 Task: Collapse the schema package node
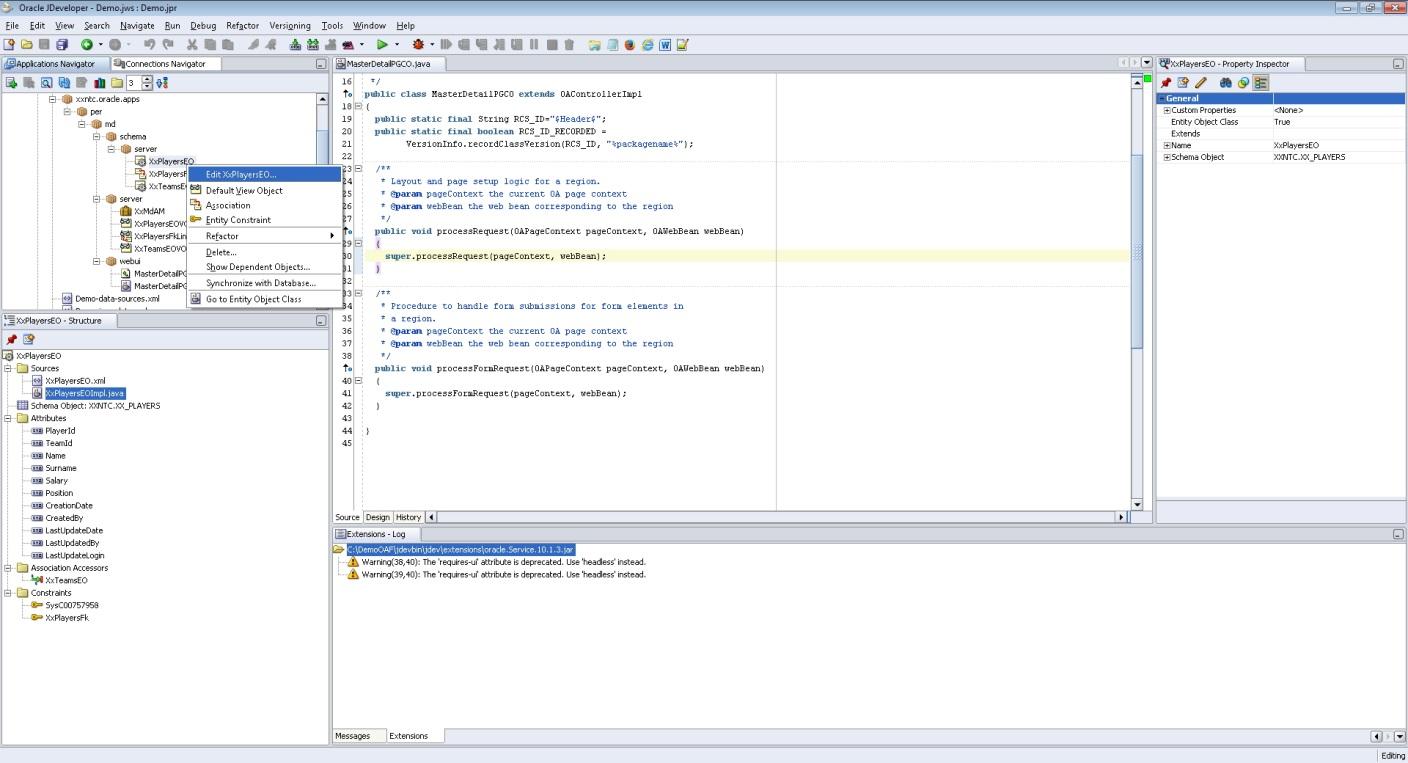click(x=97, y=136)
